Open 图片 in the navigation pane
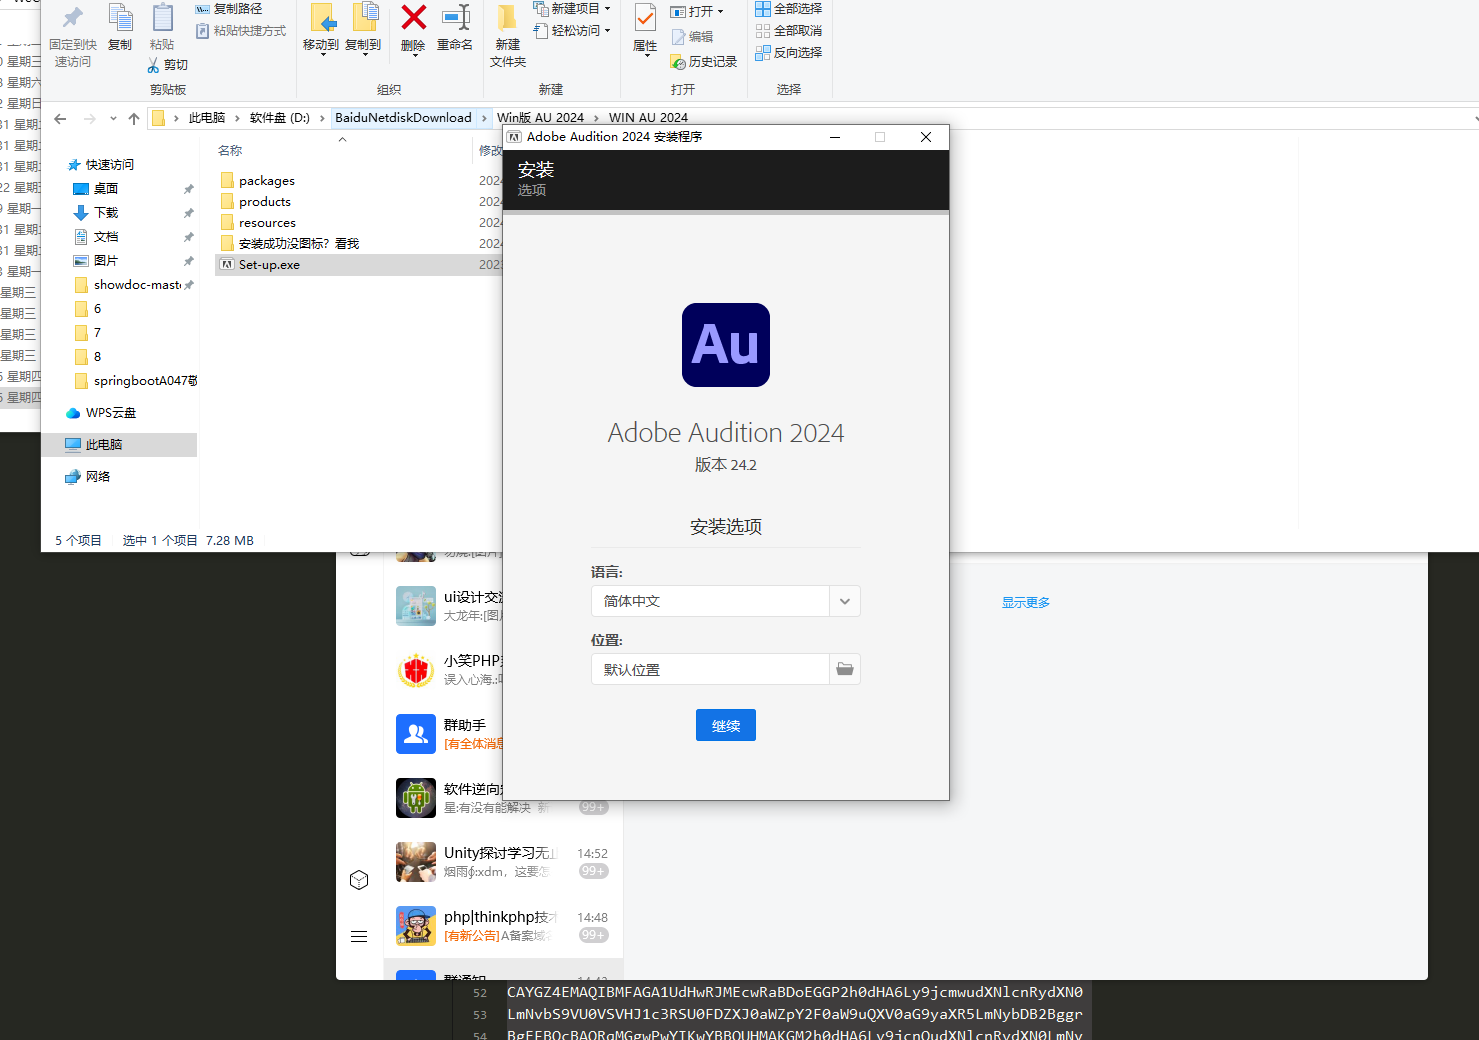 coord(105,261)
